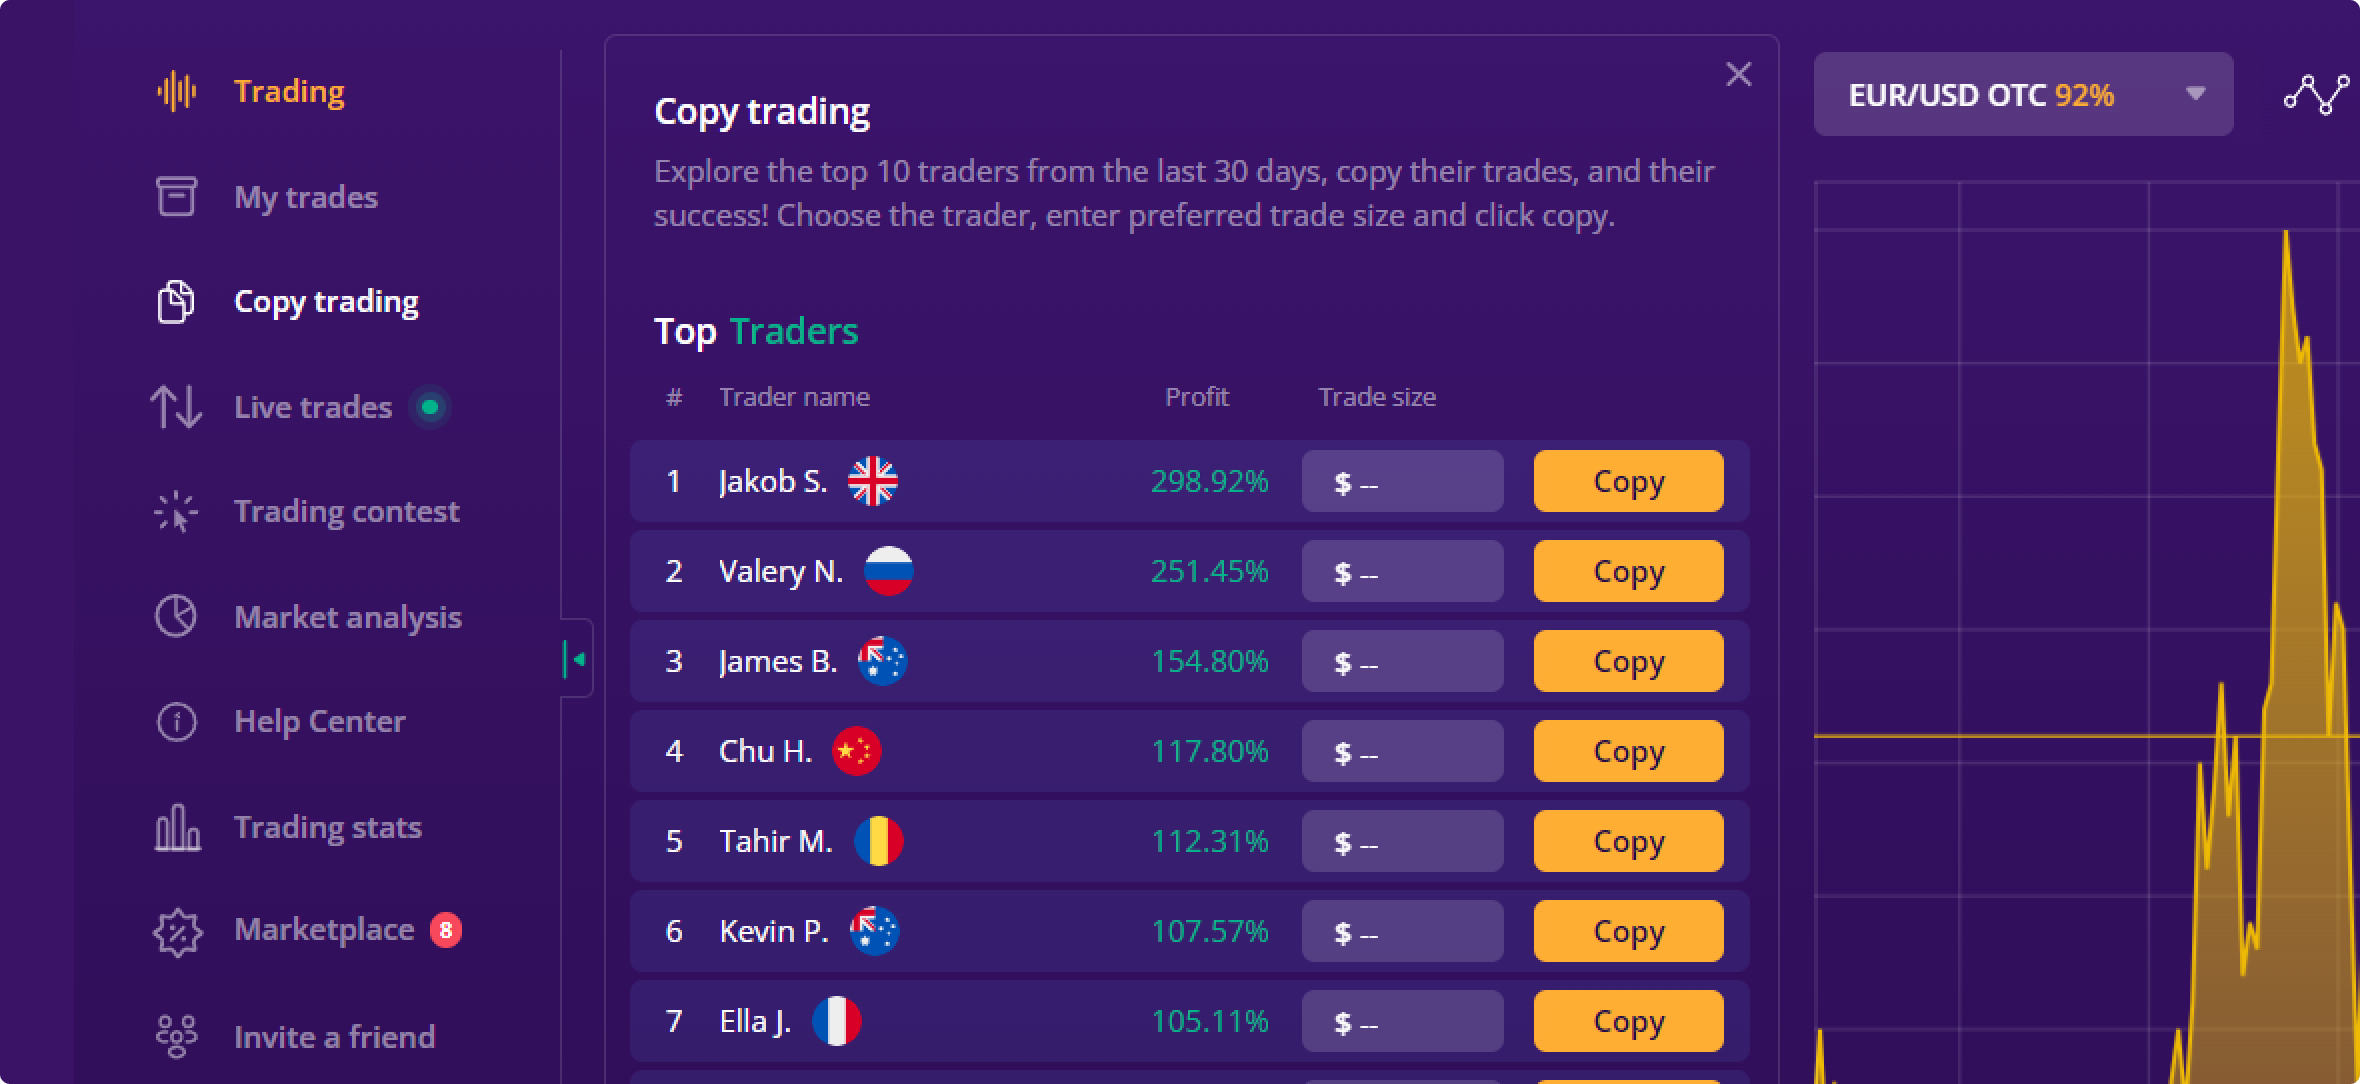Close the Copy trading panel

click(x=1738, y=74)
